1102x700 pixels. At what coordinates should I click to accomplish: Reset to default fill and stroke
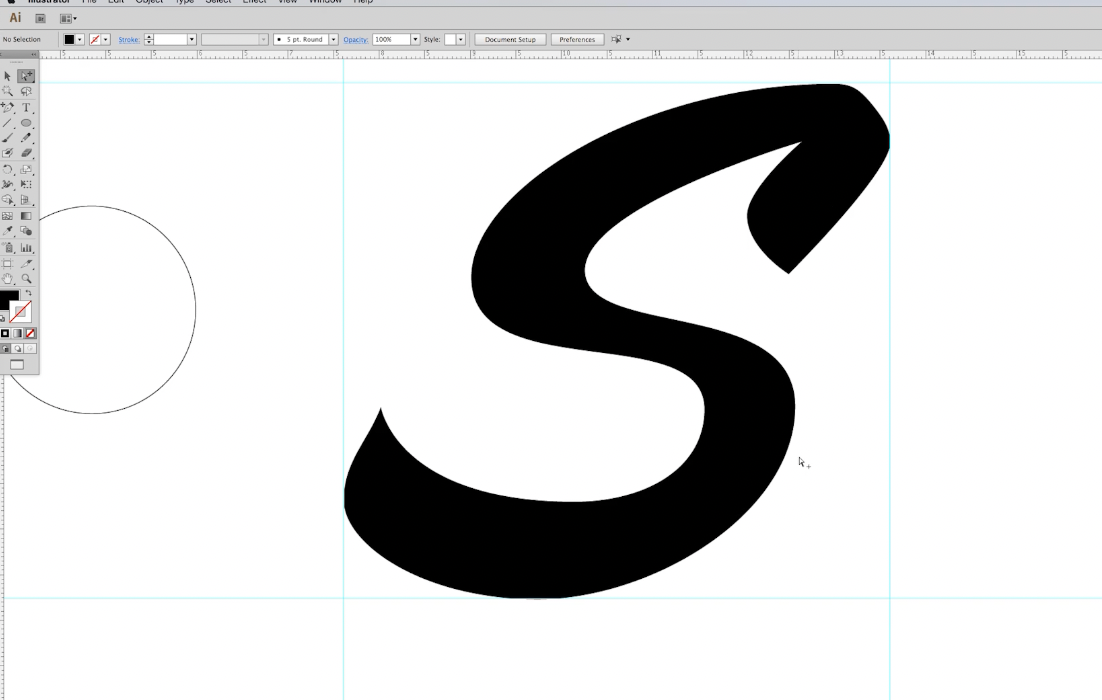3,318
